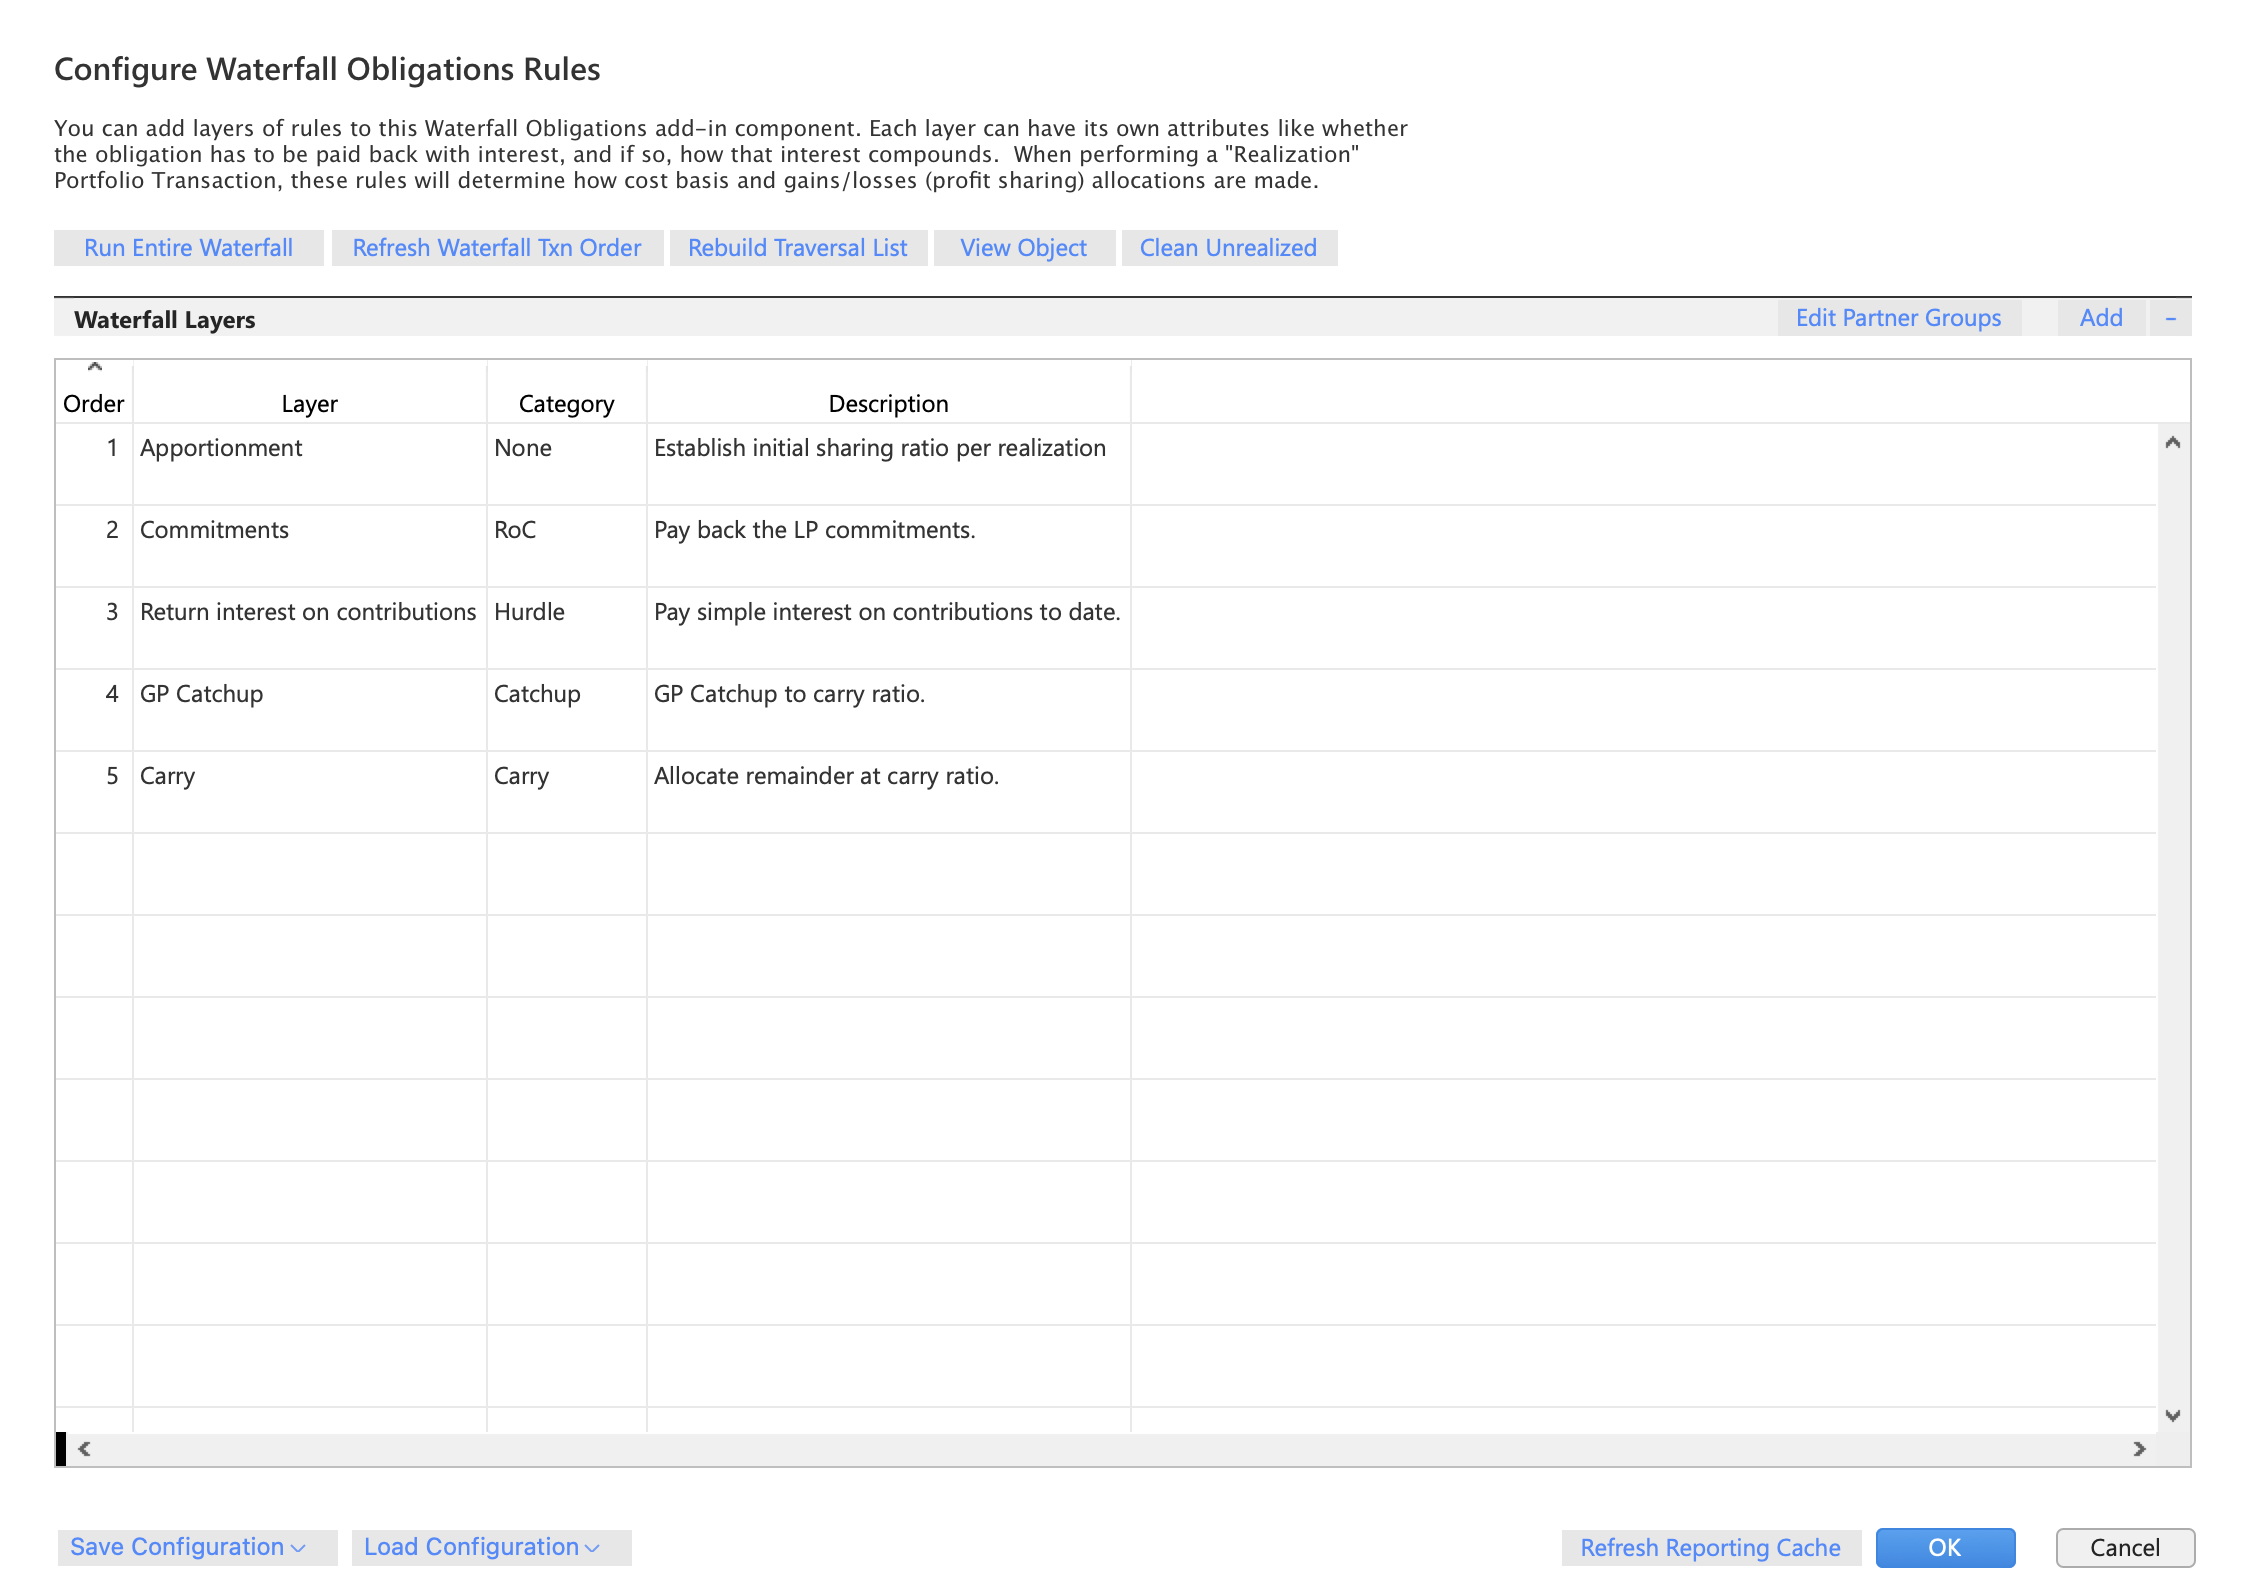The width and height of the screenshot is (2258, 1594).
Task: Click the table's scroll down arrow
Action: coord(2172,1415)
